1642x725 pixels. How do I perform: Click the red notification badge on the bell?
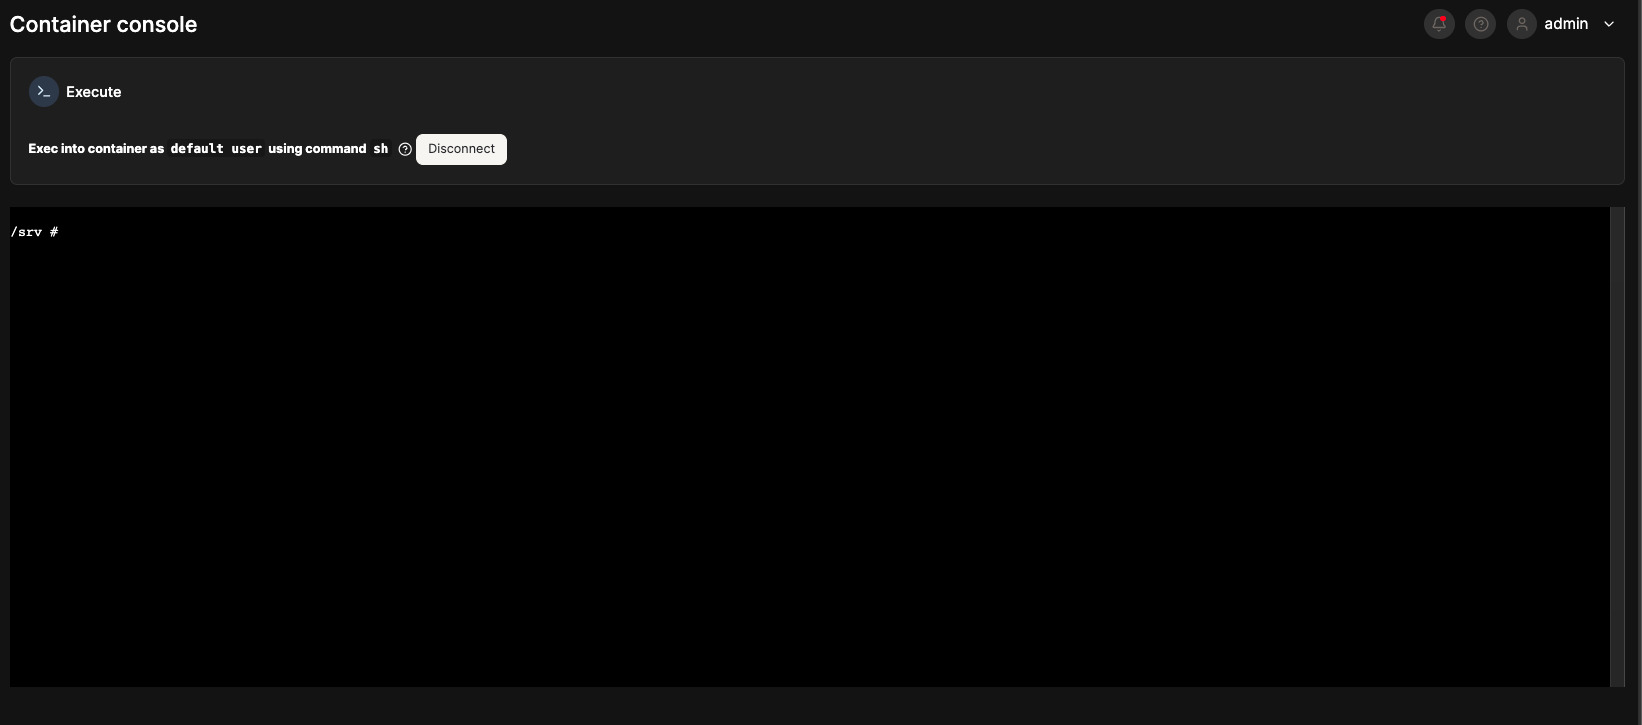tap(1443, 19)
